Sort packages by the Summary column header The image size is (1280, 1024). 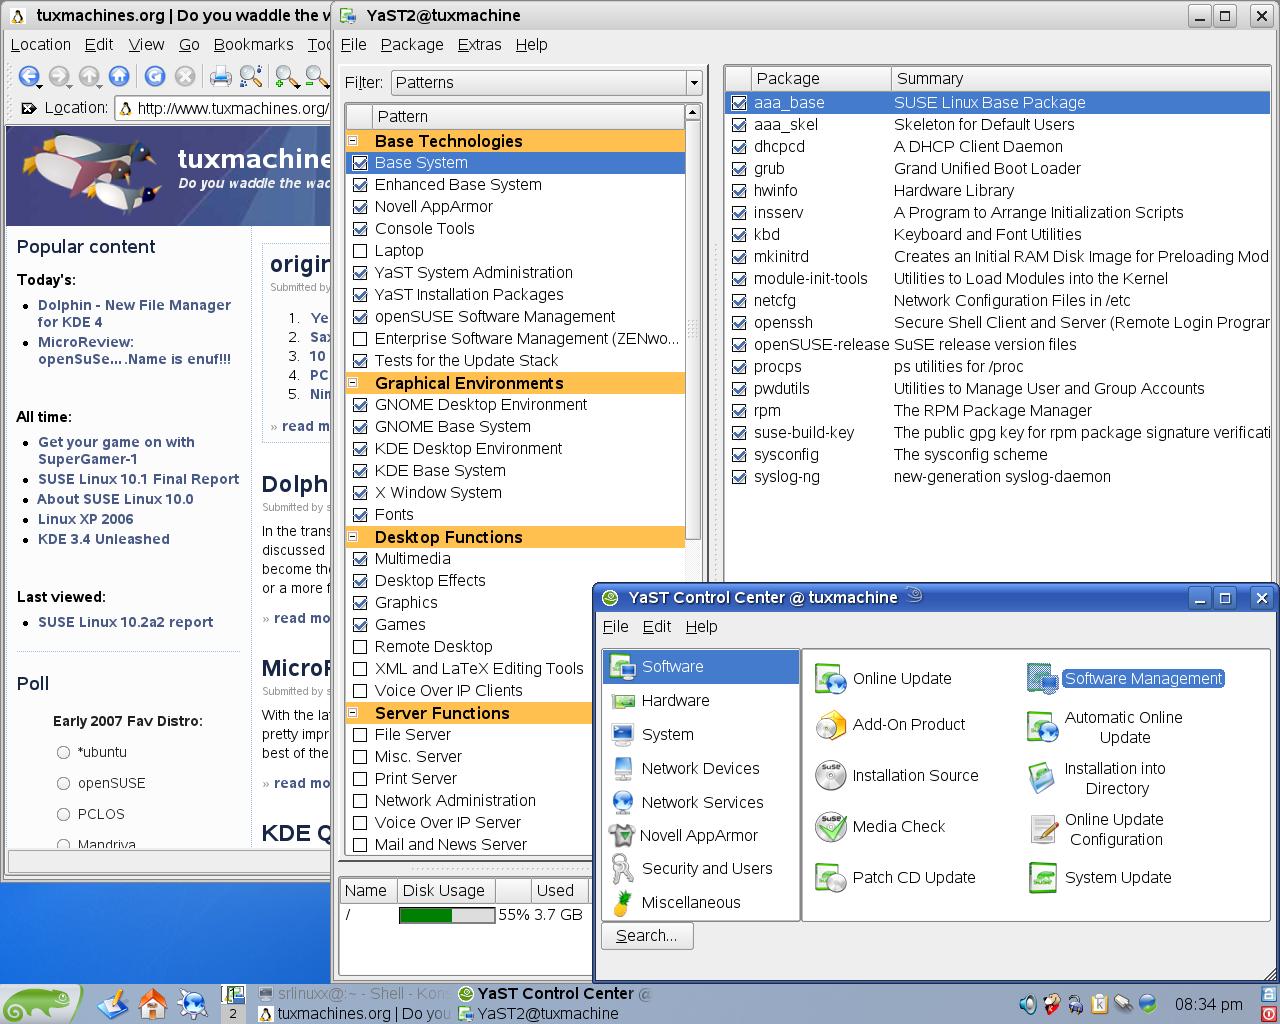[x=1080, y=79]
